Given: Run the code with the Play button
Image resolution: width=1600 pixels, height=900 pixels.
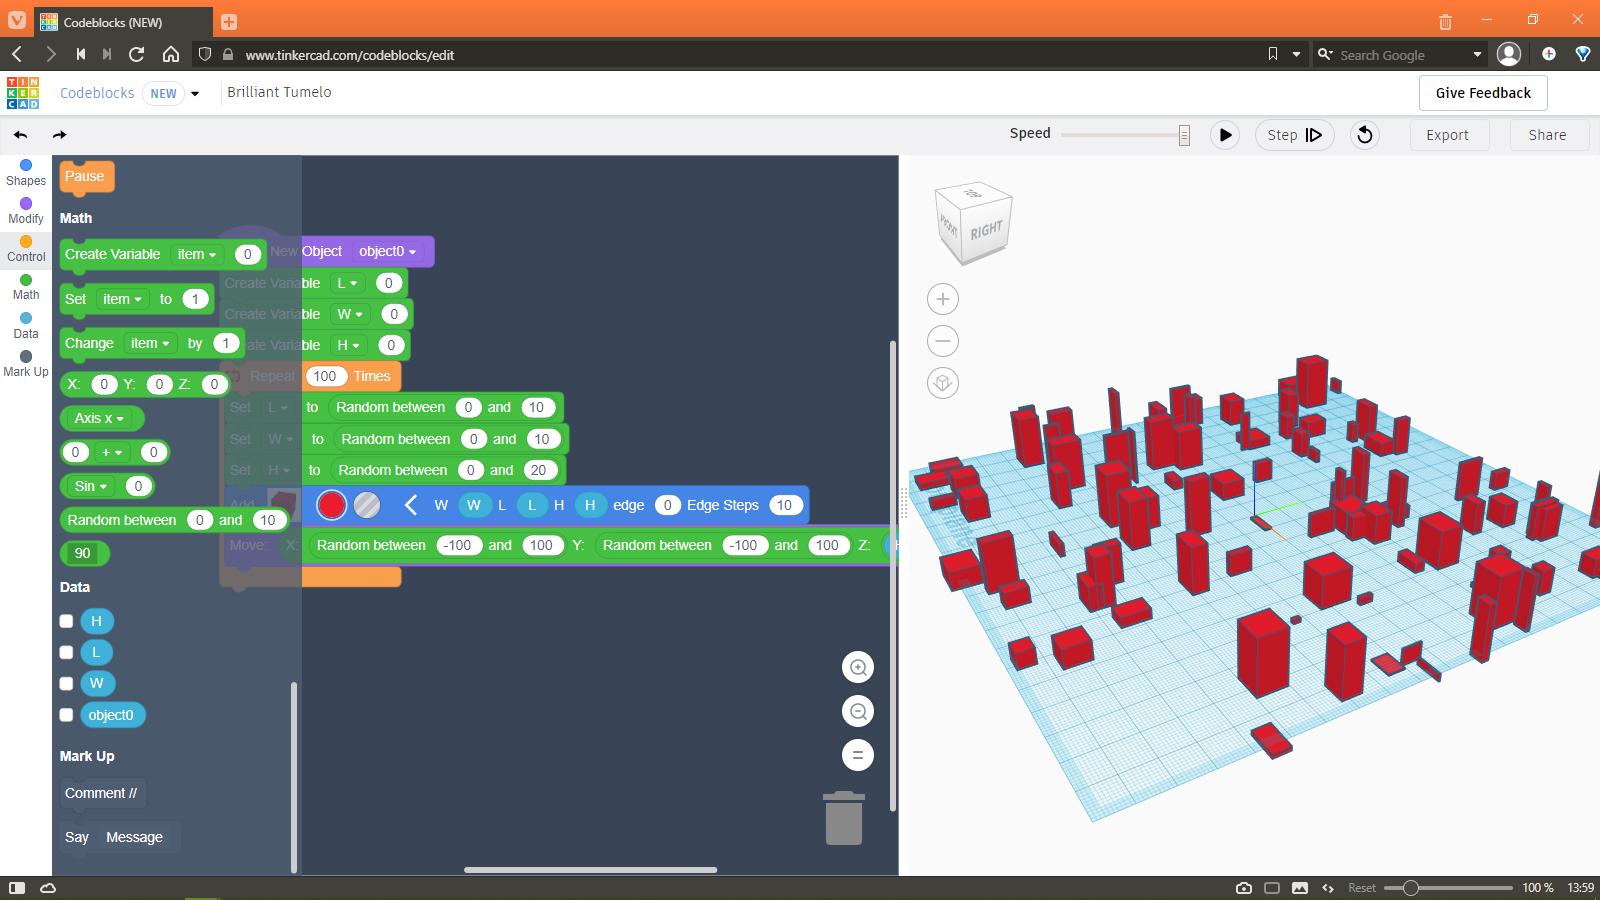Looking at the screenshot, I should [x=1225, y=135].
